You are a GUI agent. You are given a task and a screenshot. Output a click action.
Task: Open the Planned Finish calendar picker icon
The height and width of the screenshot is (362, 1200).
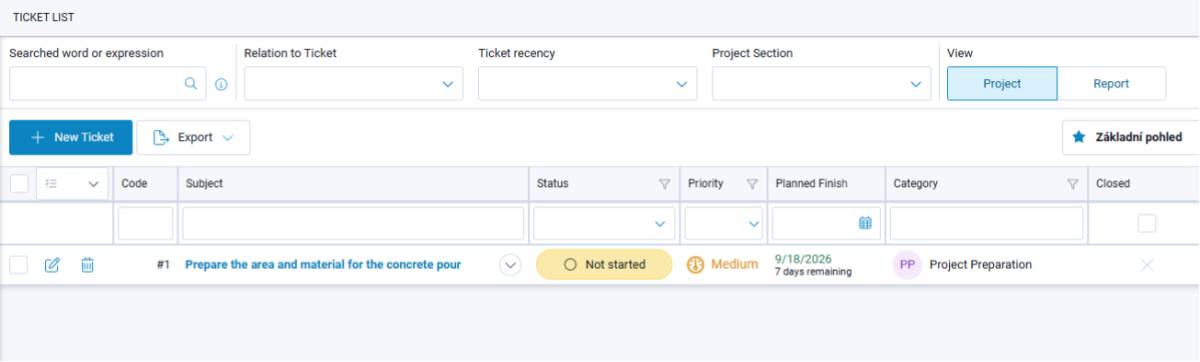click(x=865, y=224)
